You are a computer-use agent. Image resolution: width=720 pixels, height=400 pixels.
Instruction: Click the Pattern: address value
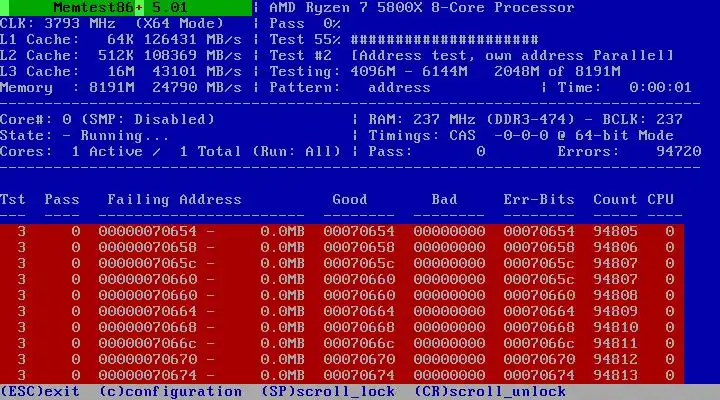point(399,87)
